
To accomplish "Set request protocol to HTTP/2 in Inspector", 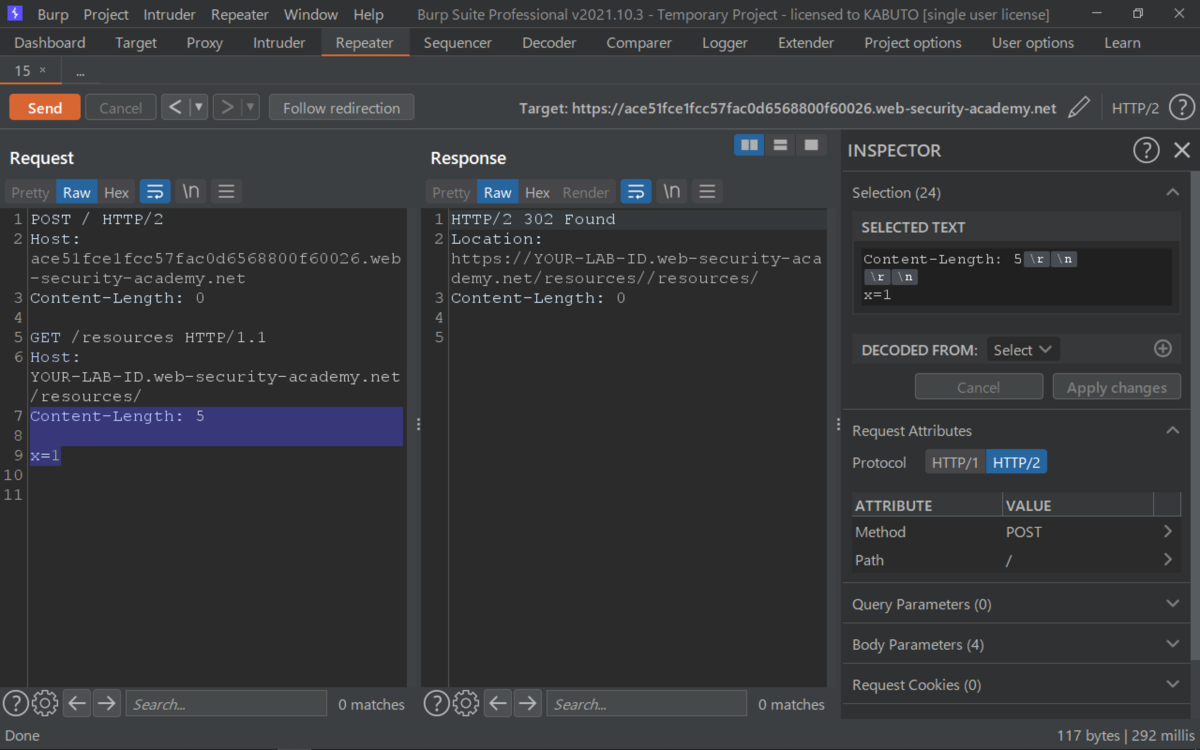I will click(1016, 462).
